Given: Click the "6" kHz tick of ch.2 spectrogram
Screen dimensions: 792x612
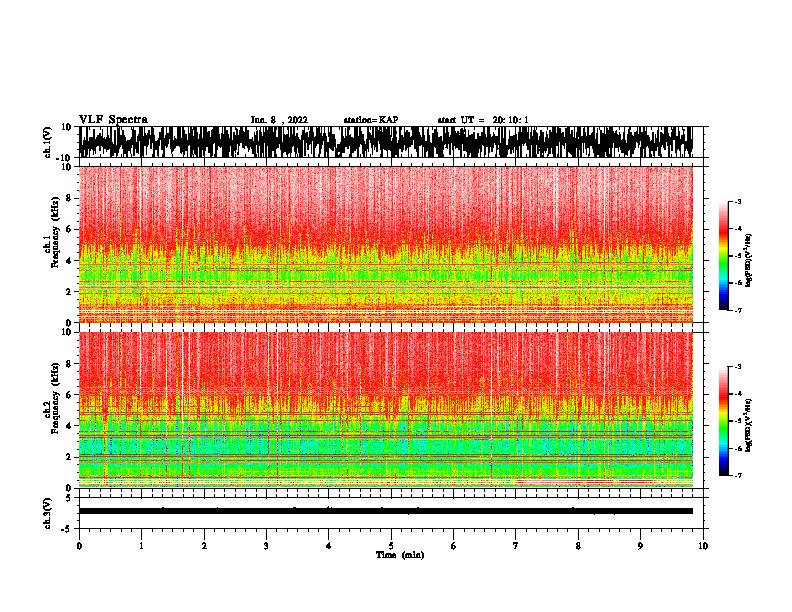Looking at the screenshot, I should point(70,395).
